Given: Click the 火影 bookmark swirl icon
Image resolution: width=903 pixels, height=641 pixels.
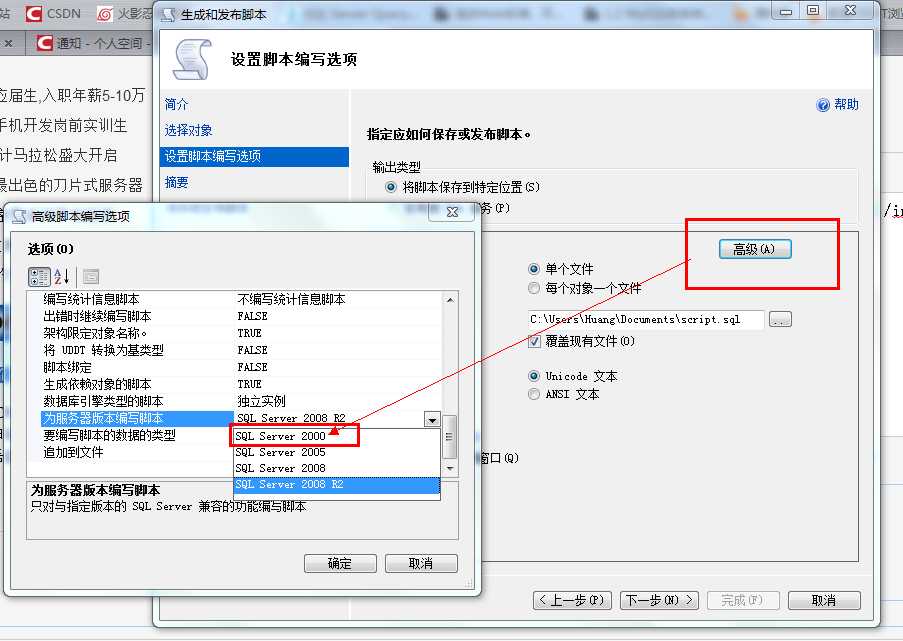Looking at the screenshot, I should coord(104,13).
